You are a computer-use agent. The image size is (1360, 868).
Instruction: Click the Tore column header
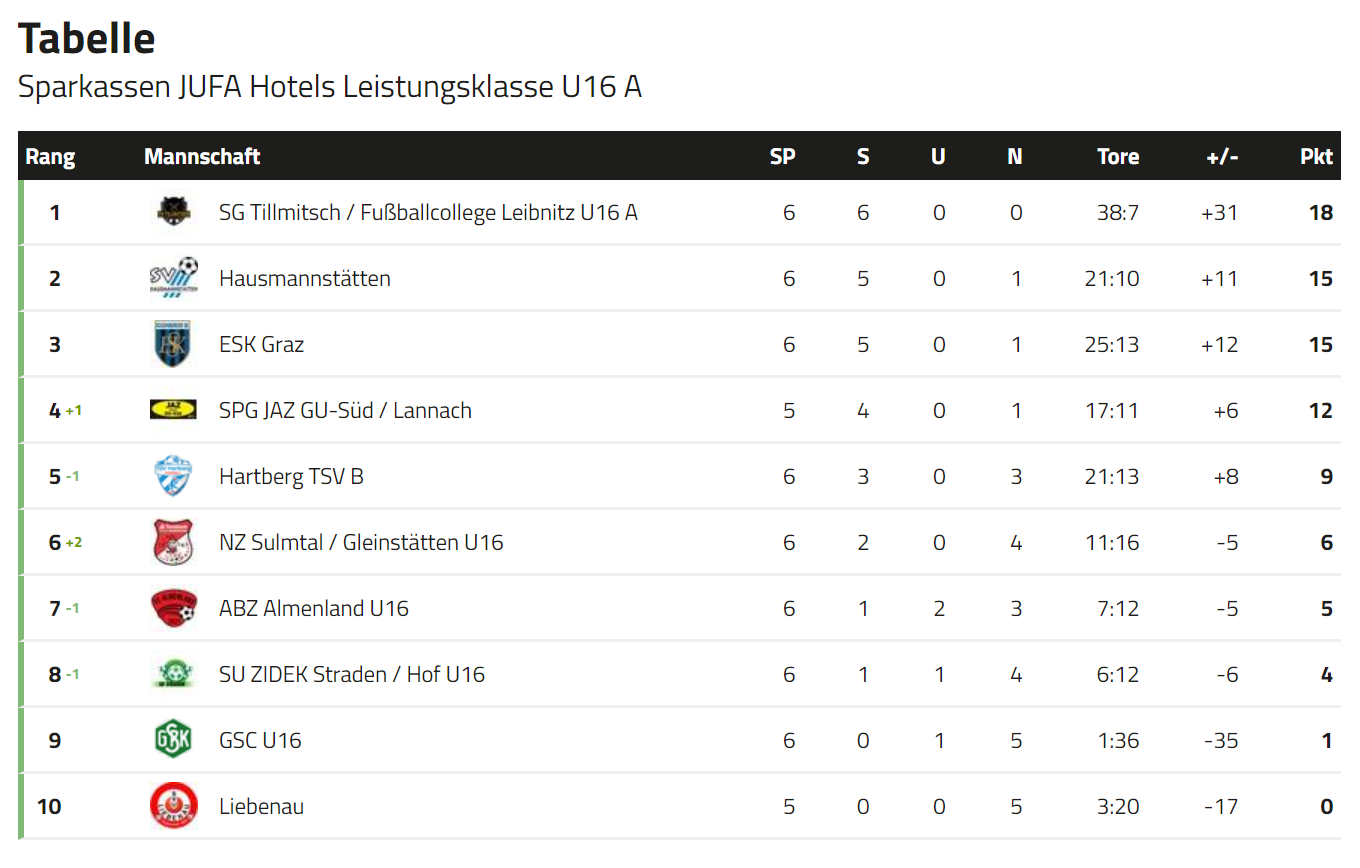coord(1118,156)
